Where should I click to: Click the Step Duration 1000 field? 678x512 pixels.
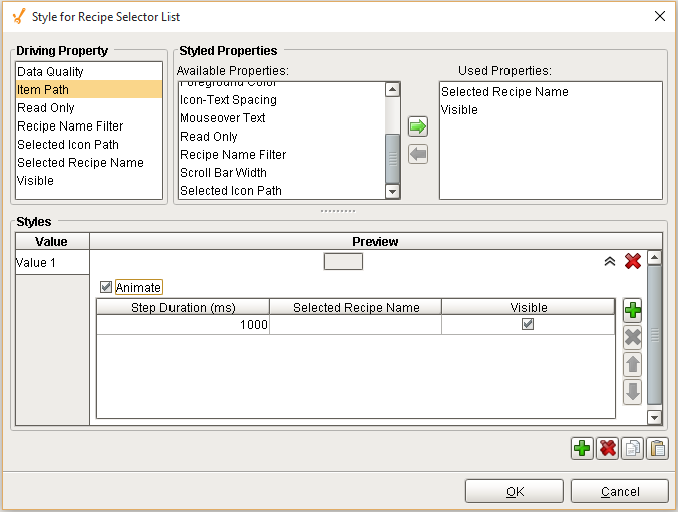182,325
